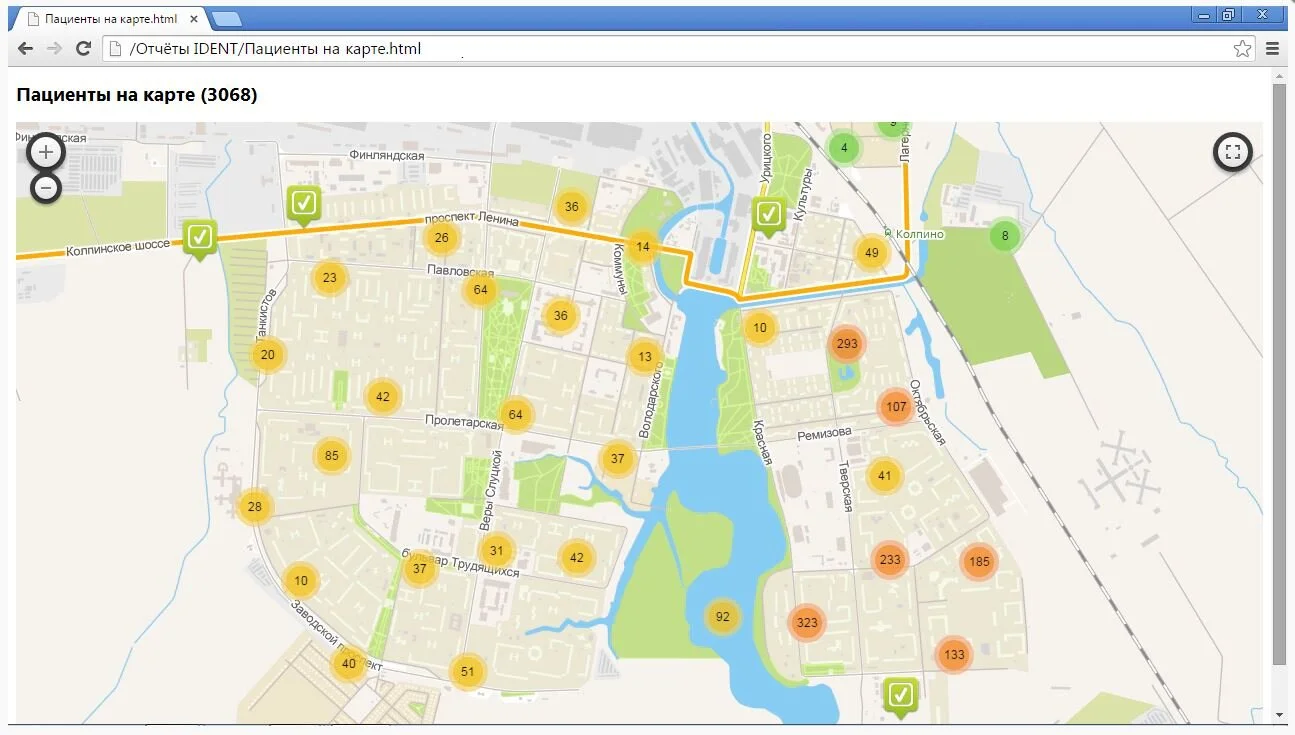Select the Пациенты на карте.html tab
Screen dimensions: 1295x735
point(110,19)
